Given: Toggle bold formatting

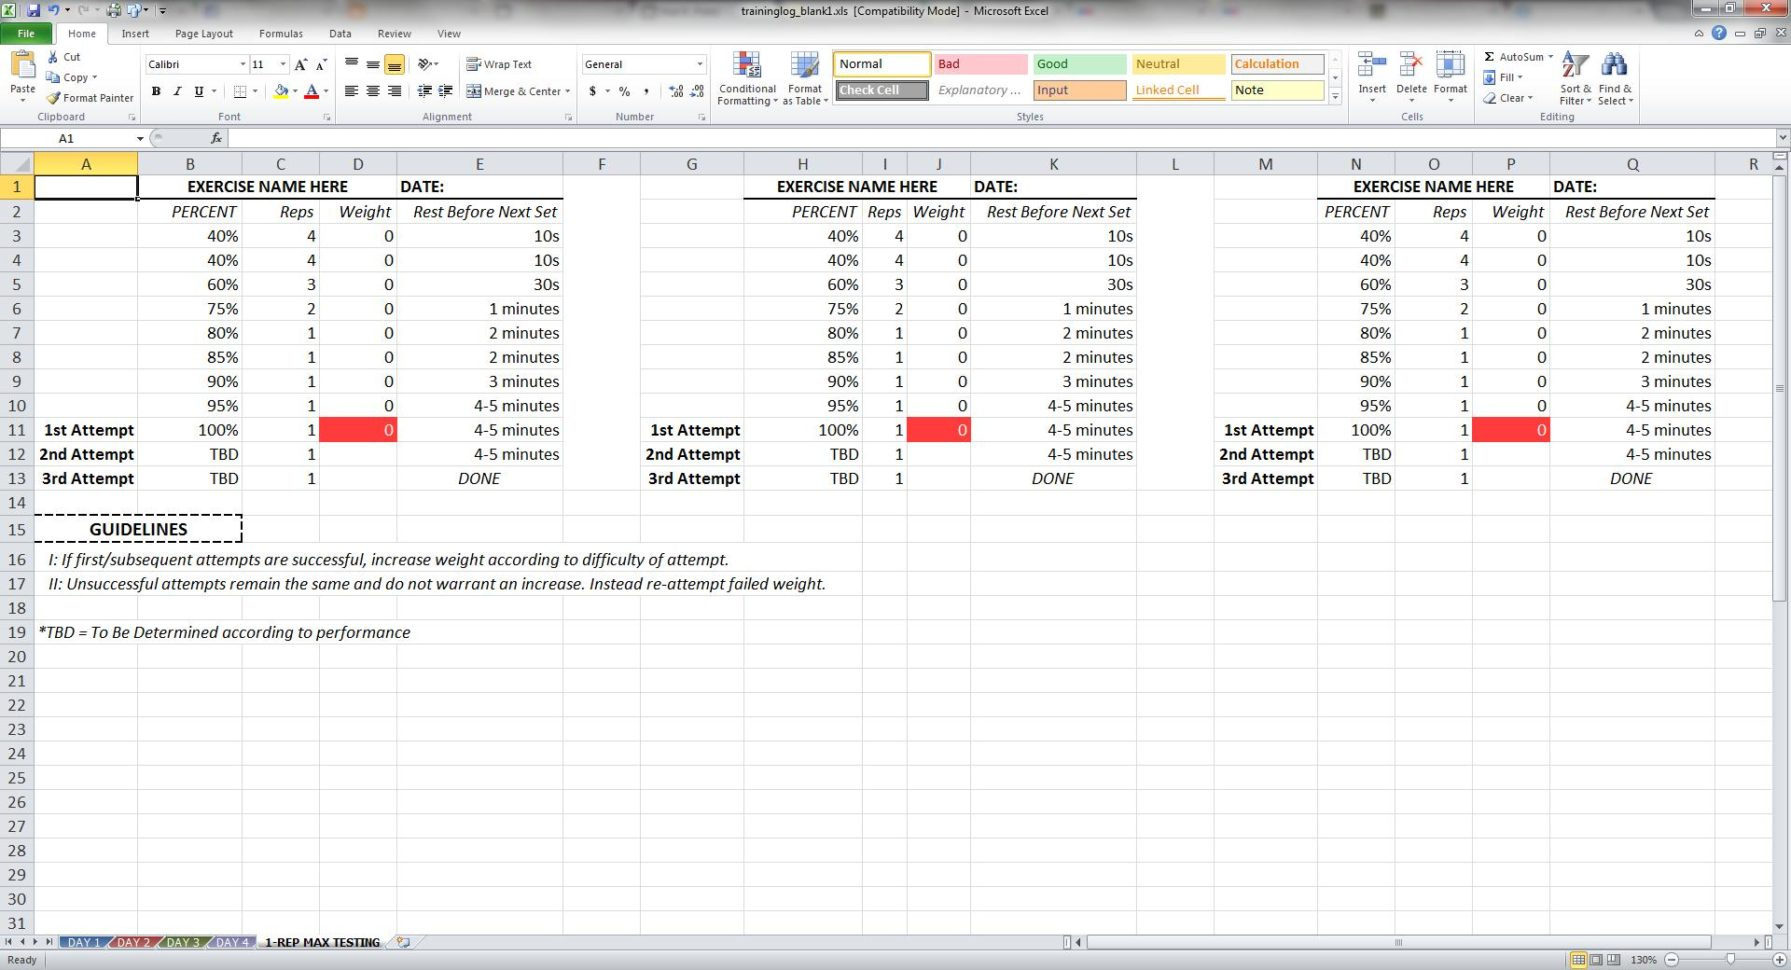Looking at the screenshot, I should click(x=156, y=91).
